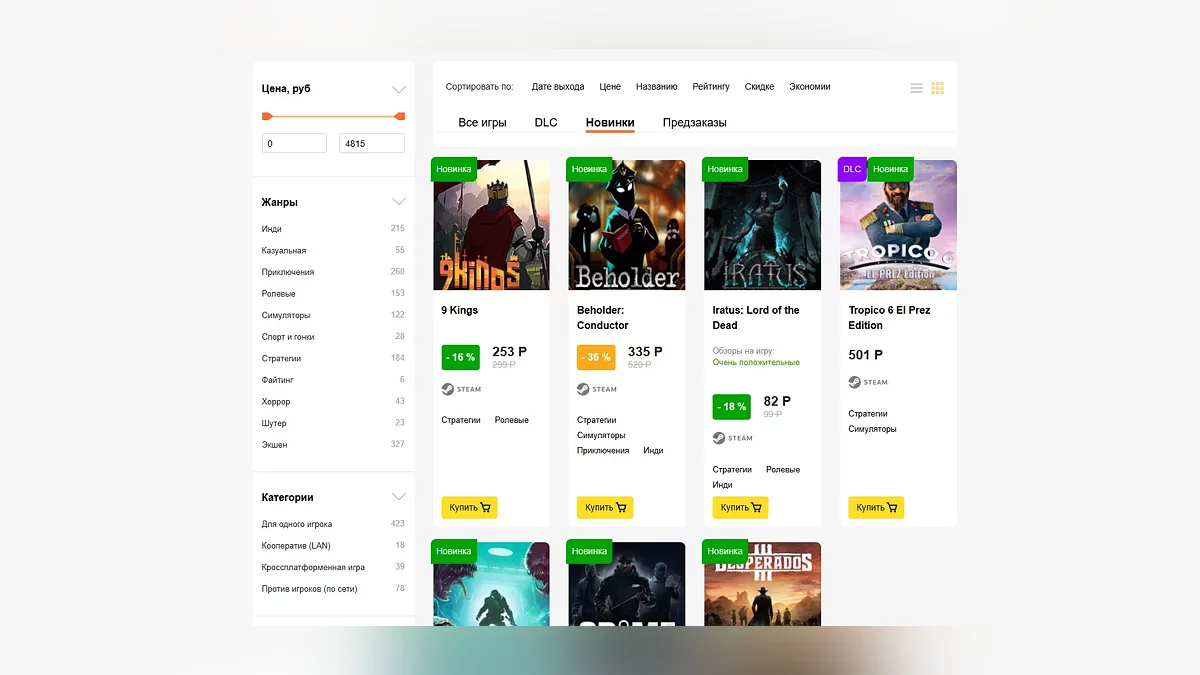
Task: Filter by Стратегии genre
Action: coord(281,358)
